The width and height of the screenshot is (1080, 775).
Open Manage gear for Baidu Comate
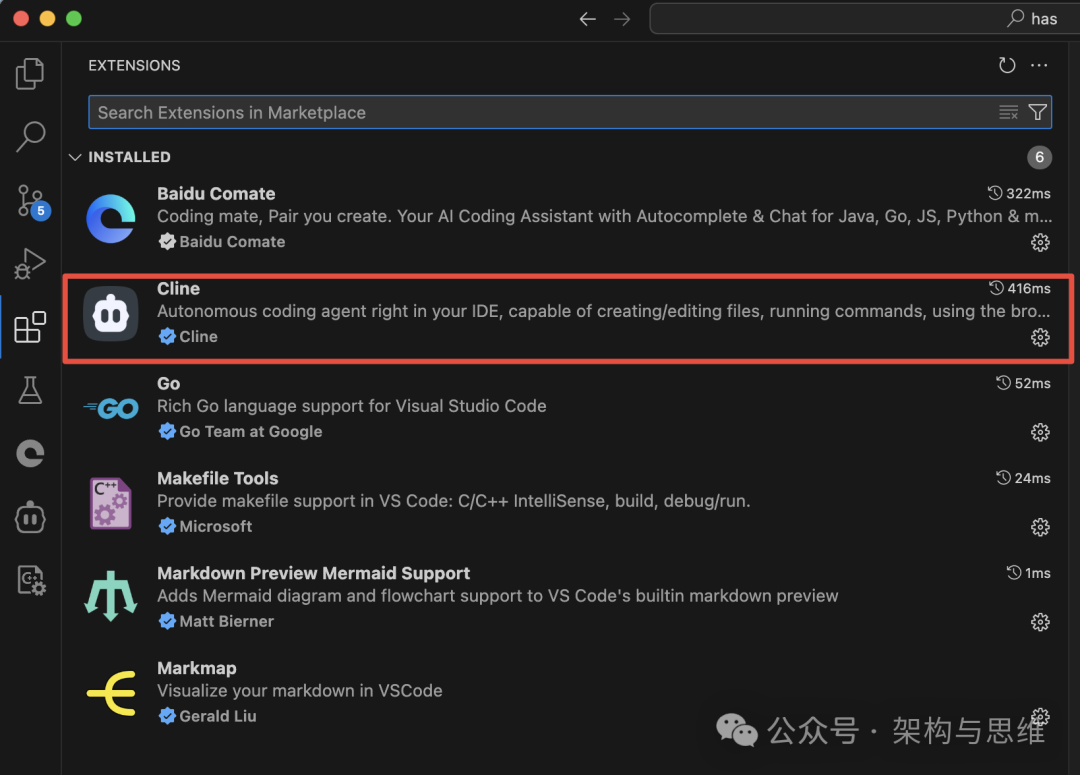pos(1040,242)
